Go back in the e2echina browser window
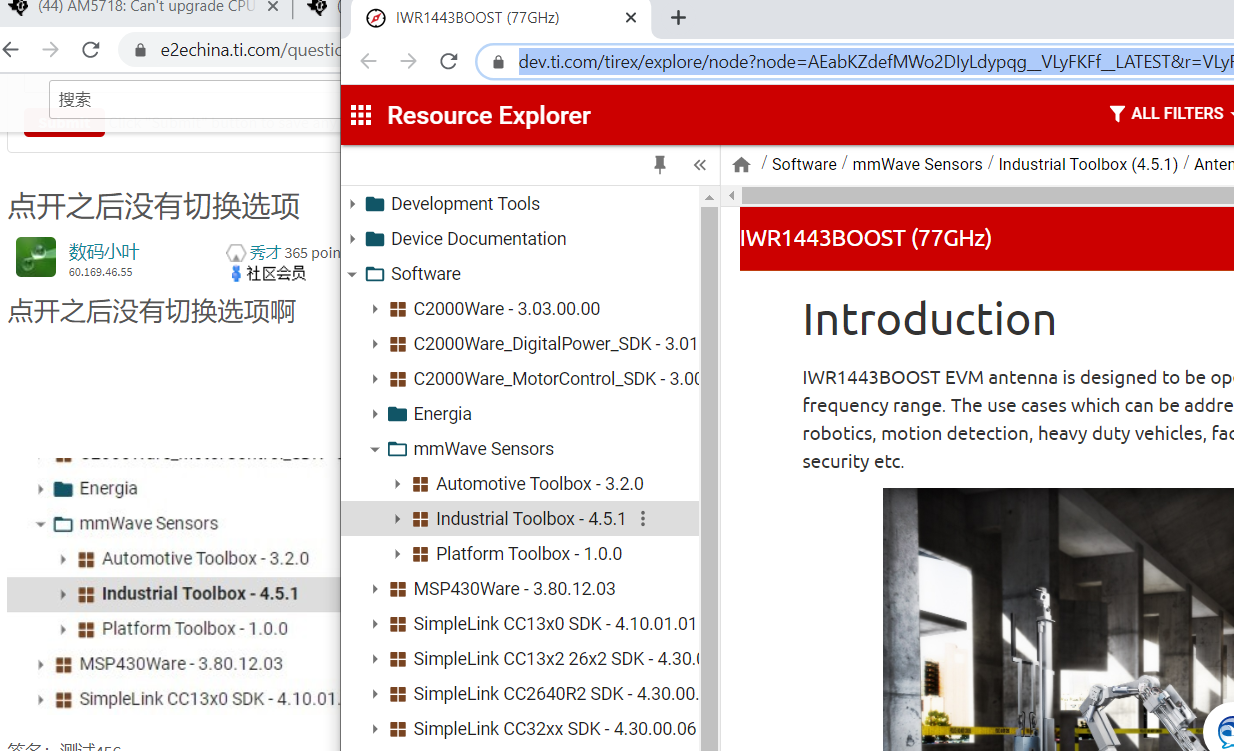1234x751 pixels. coord(11,49)
